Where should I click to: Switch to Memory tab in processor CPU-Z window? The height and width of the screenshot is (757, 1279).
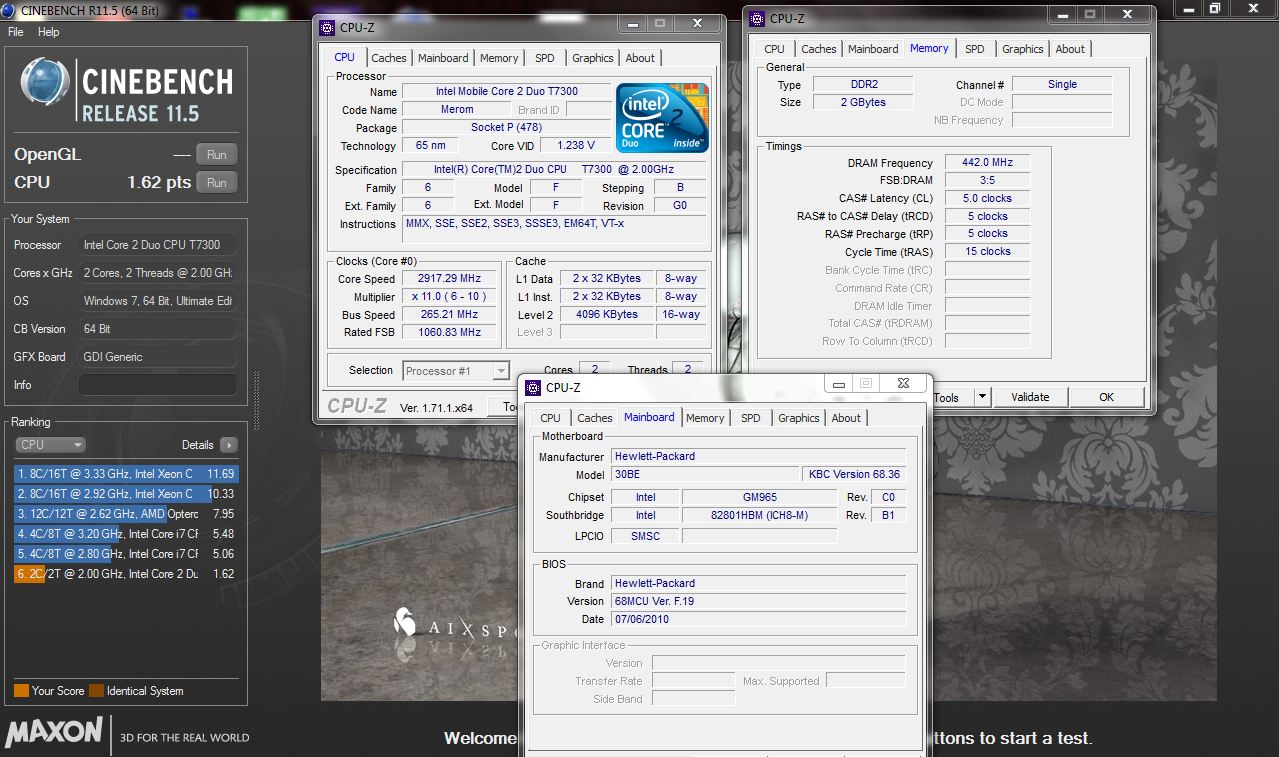click(x=499, y=58)
